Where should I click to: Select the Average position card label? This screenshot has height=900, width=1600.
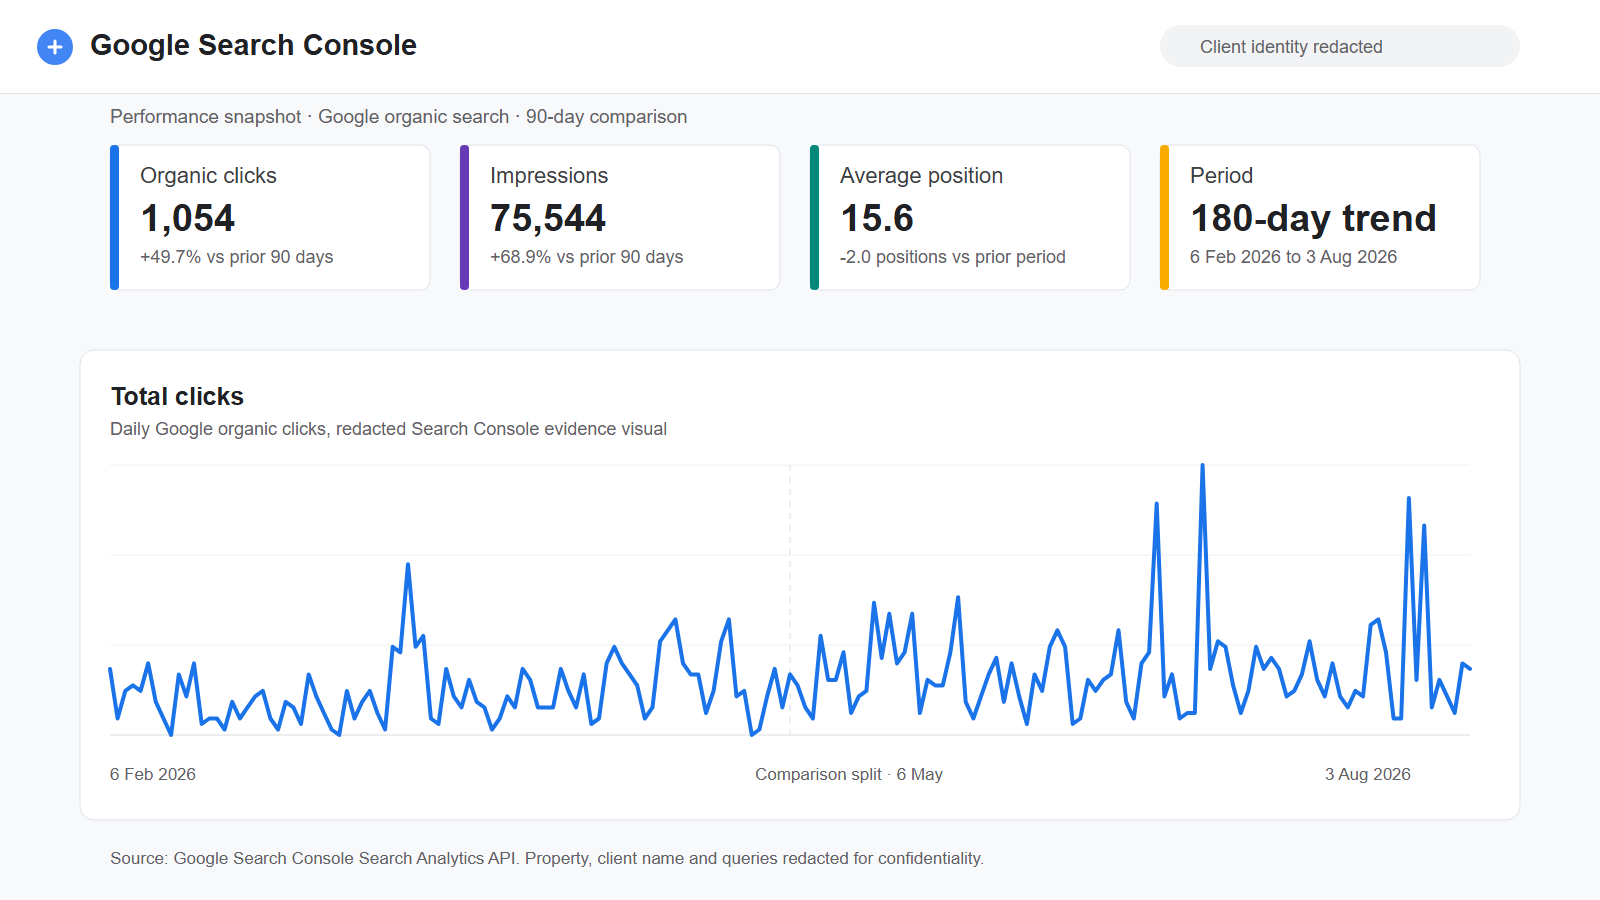pos(921,175)
